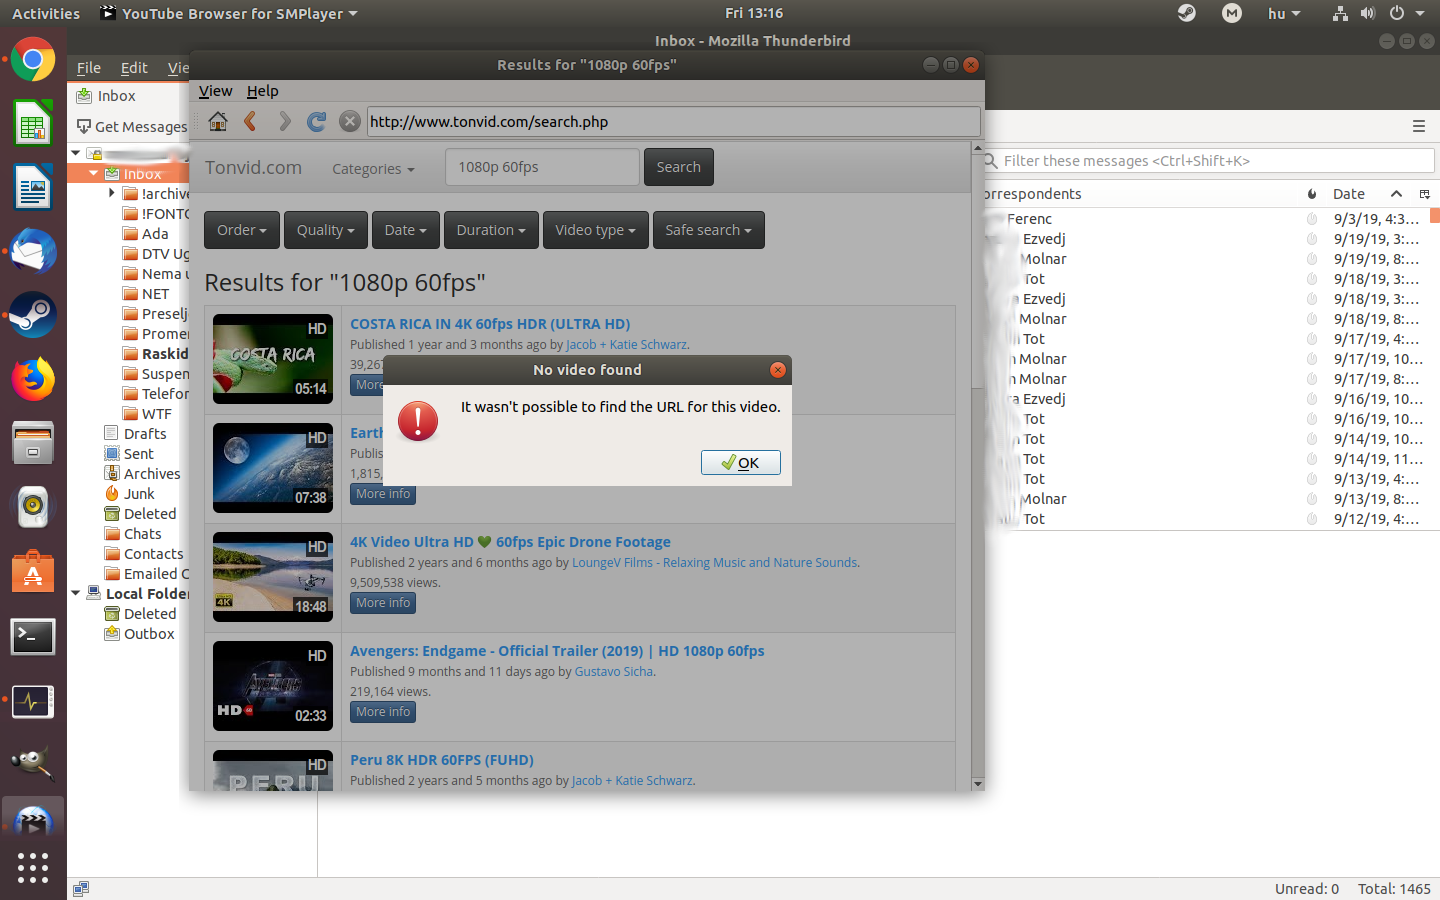This screenshot has width=1440, height=900.
Task: Click the Search button
Action: point(678,167)
